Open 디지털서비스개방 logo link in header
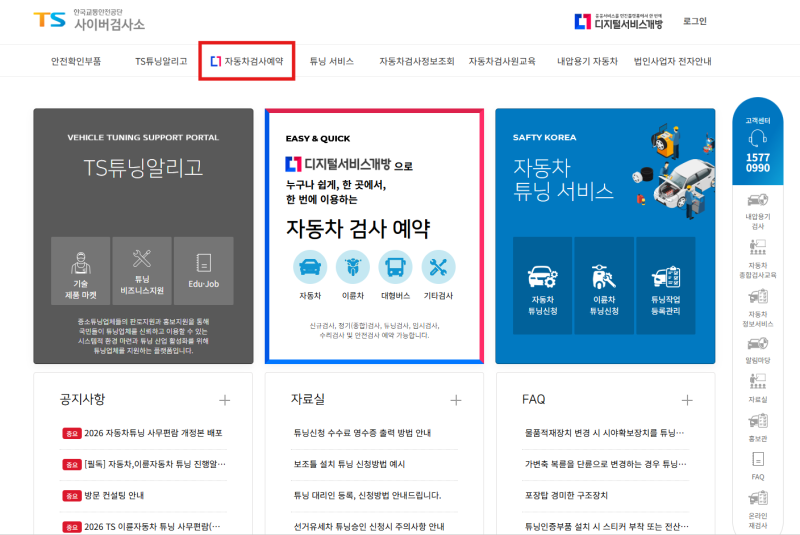 tap(618, 21)
